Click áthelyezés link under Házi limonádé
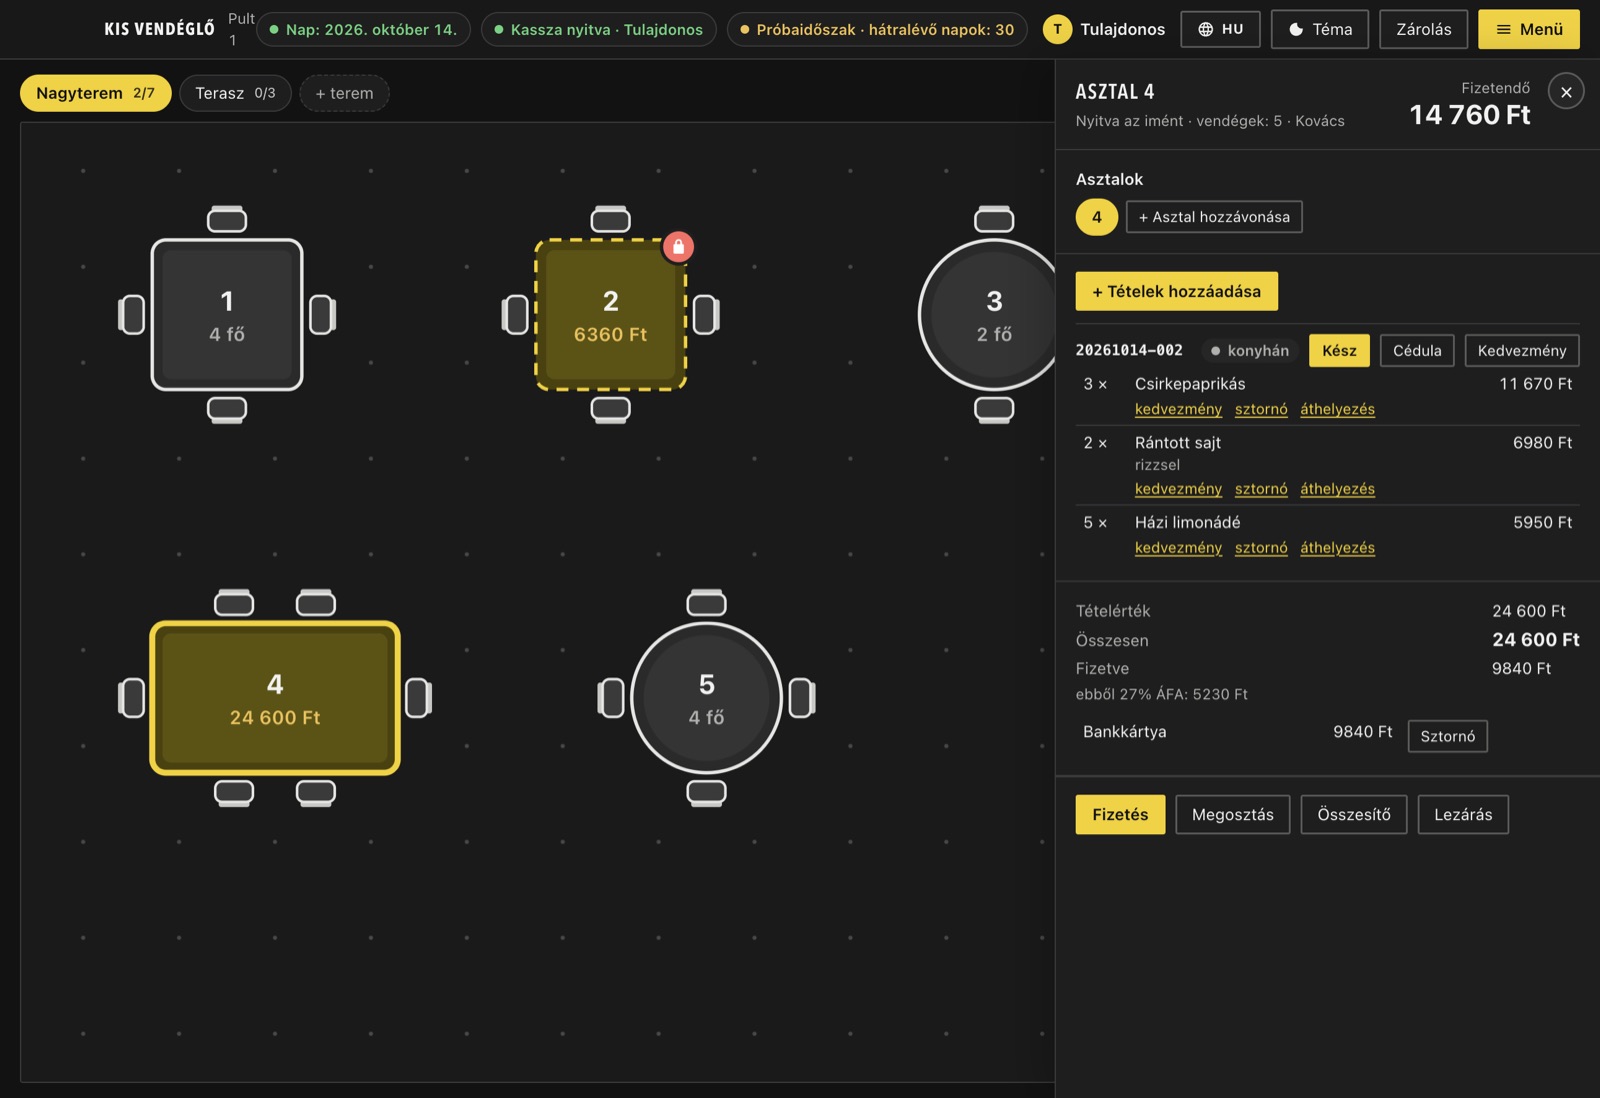 [1337, 548]
